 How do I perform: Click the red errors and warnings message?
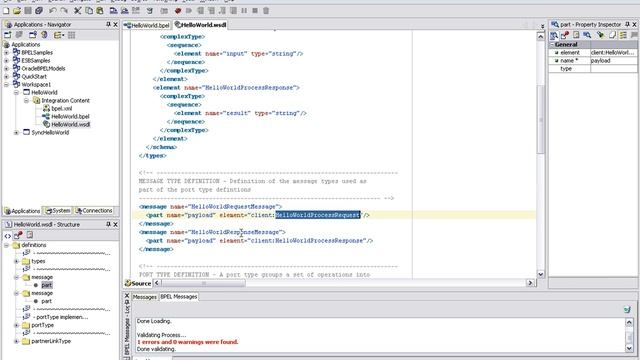187,342
